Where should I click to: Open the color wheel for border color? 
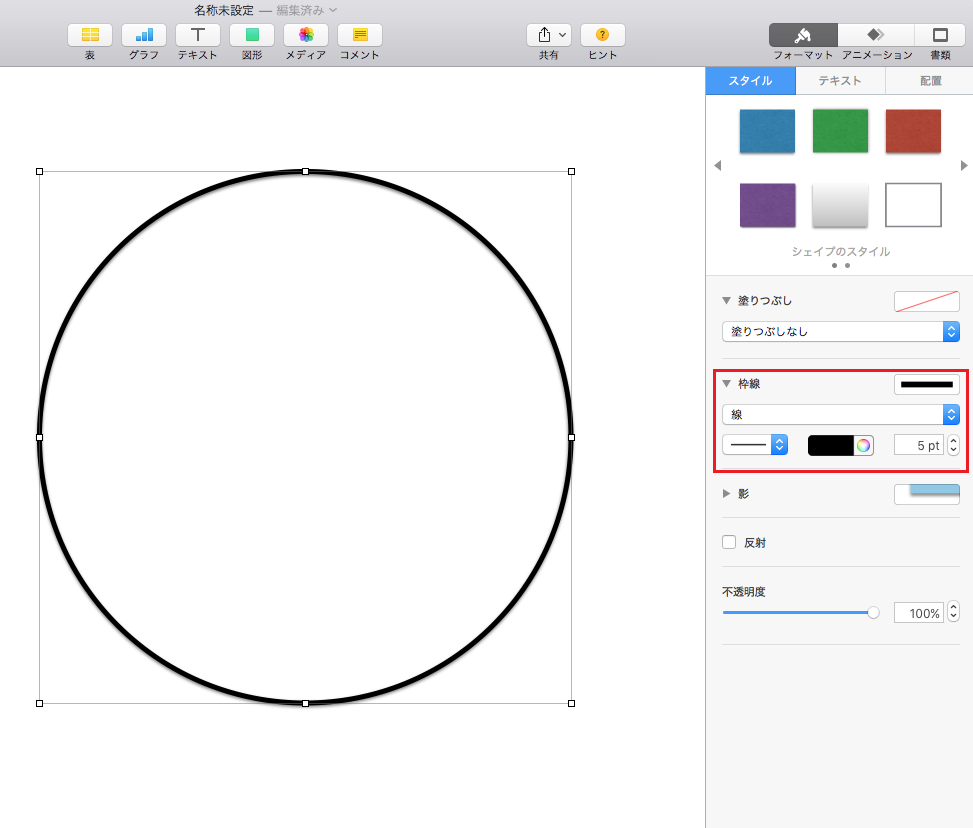(x=863, y=445)
